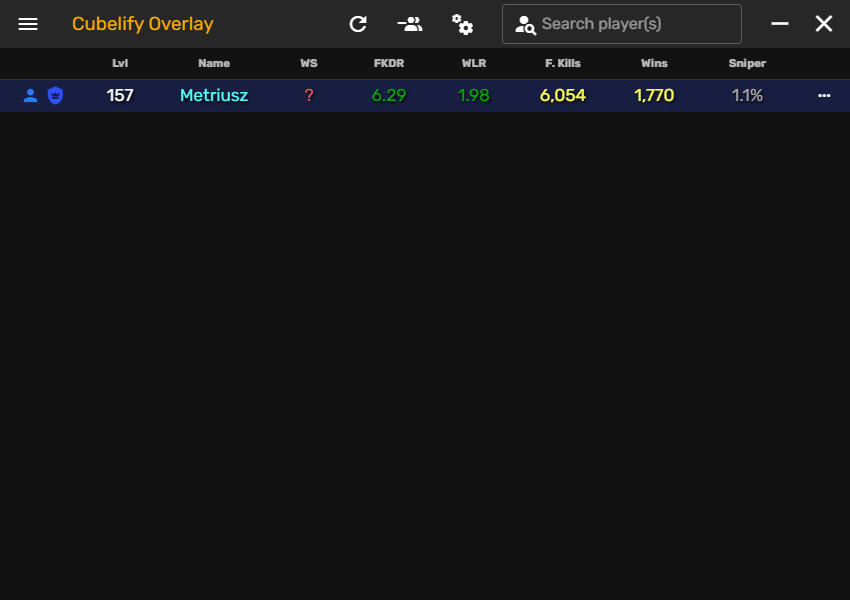Open the hamburger menu
Image resolution: width=850 pixels, height=600 pixels.
coord(28,24)
